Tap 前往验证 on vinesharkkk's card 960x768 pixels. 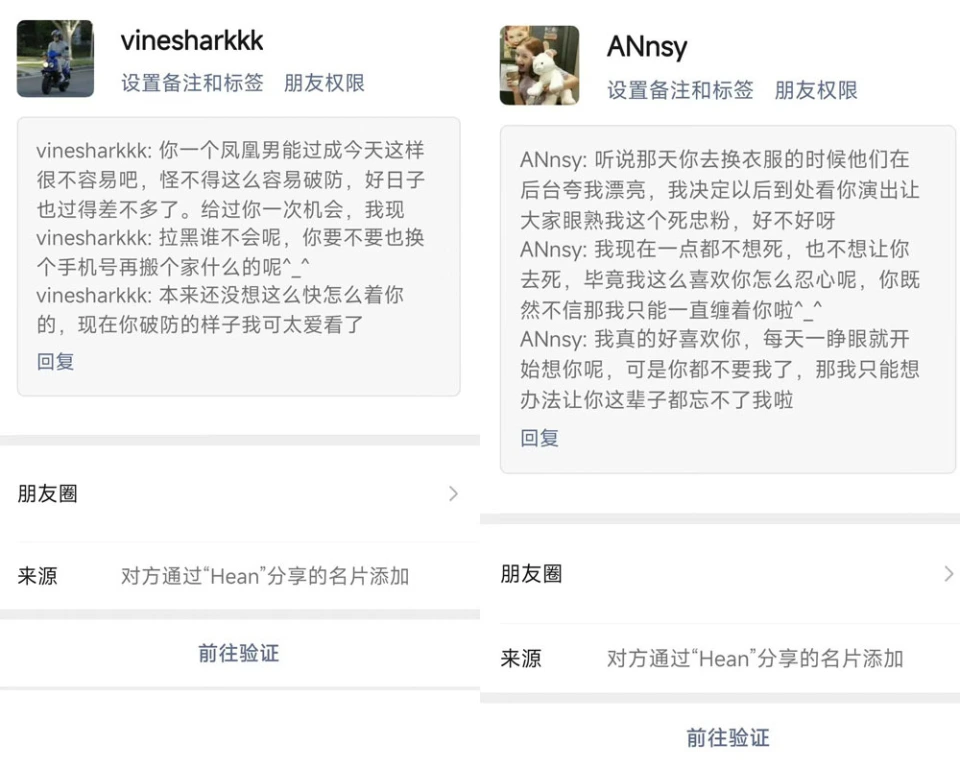(x=239, y=653)
